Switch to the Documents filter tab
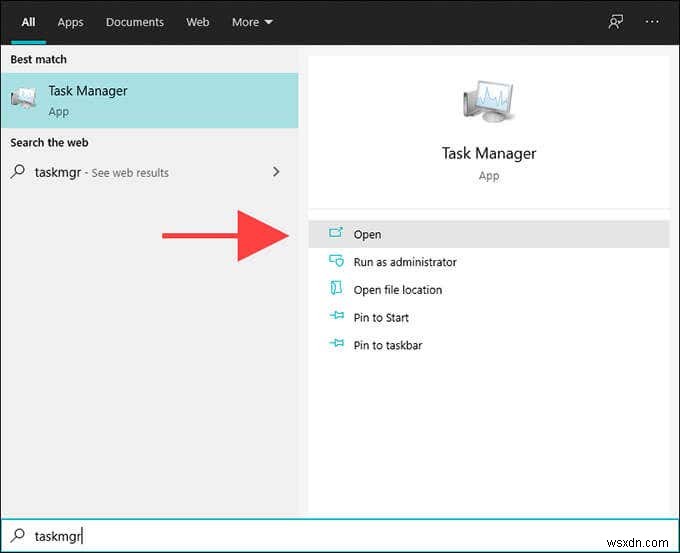 (134, 22)
